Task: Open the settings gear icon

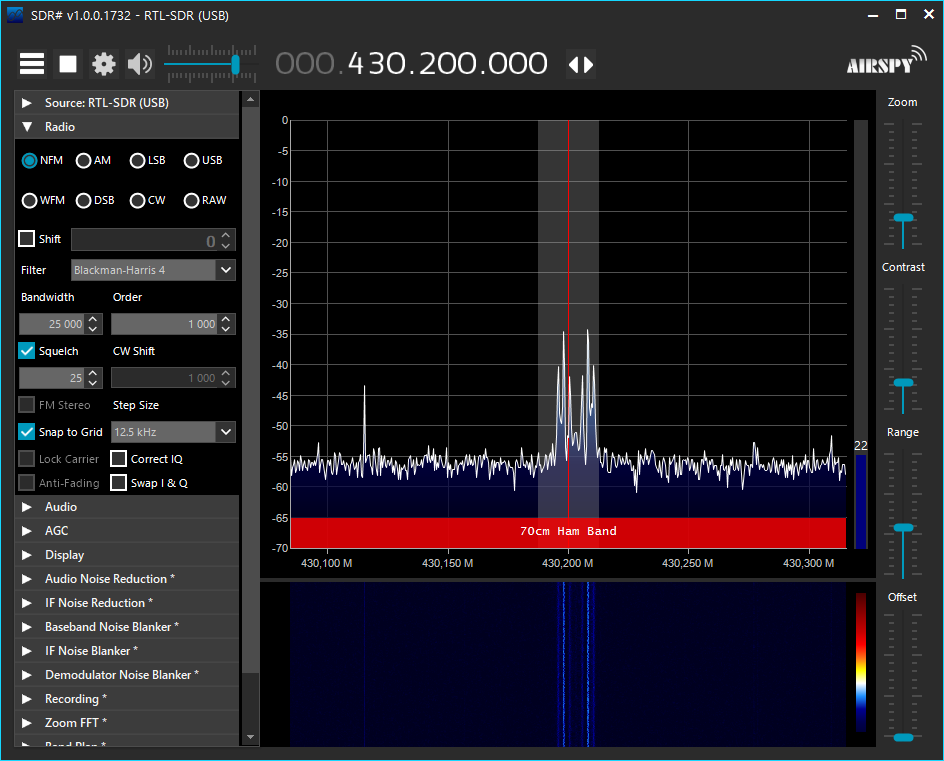Action: (104, 64)
